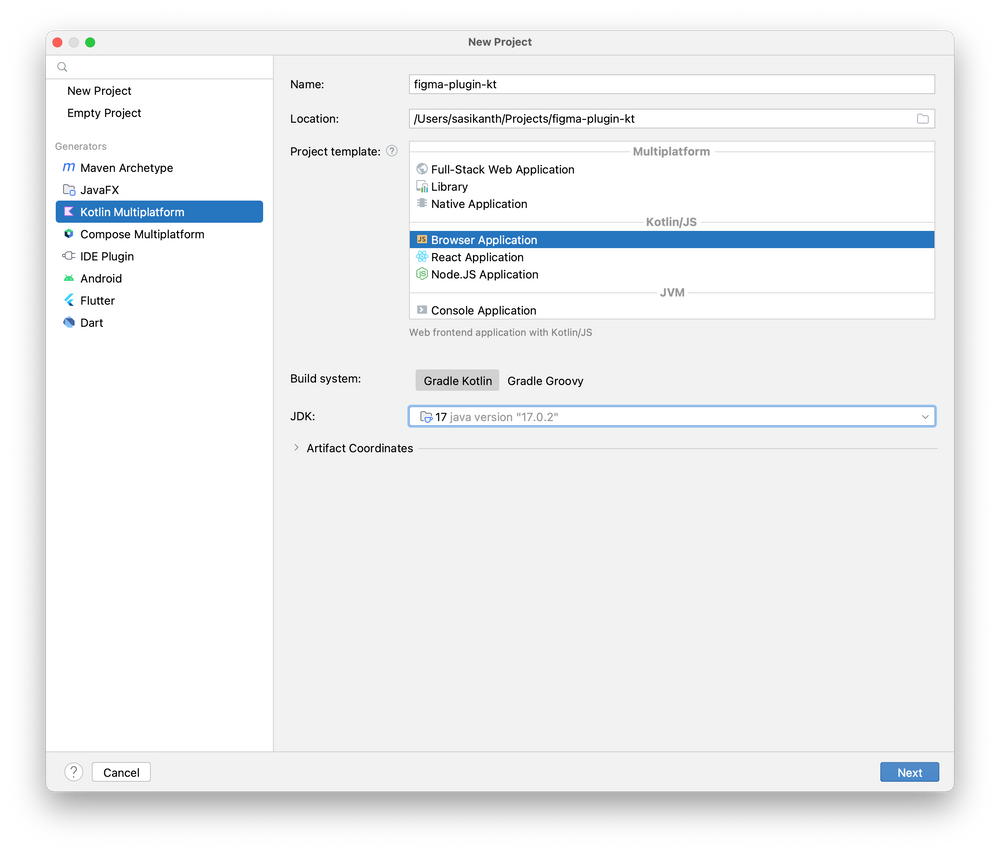Image resolution: width=1000 pixels, height=852 pixels.
Task: Select the Flutter generator
Action: (95, 300)
